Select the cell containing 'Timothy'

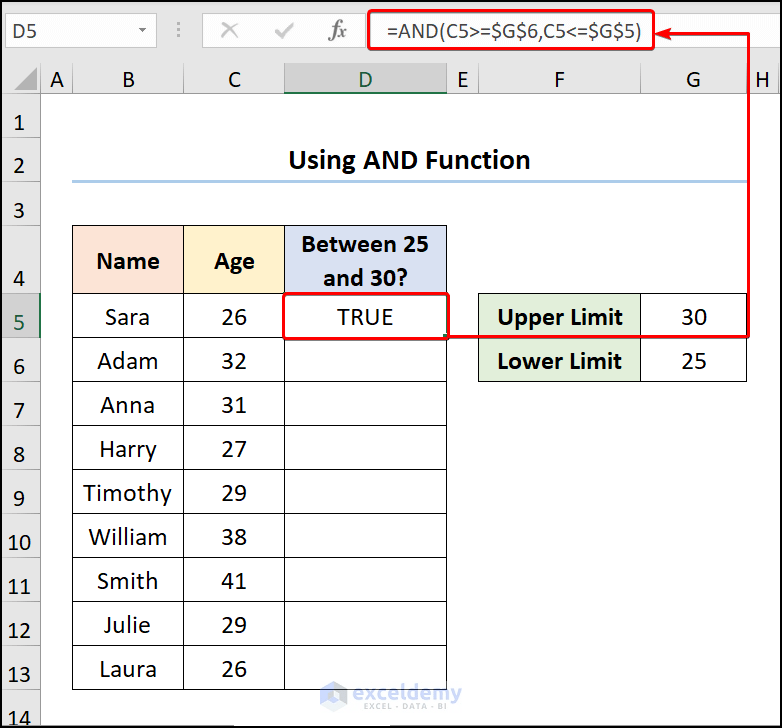[128, 491]
